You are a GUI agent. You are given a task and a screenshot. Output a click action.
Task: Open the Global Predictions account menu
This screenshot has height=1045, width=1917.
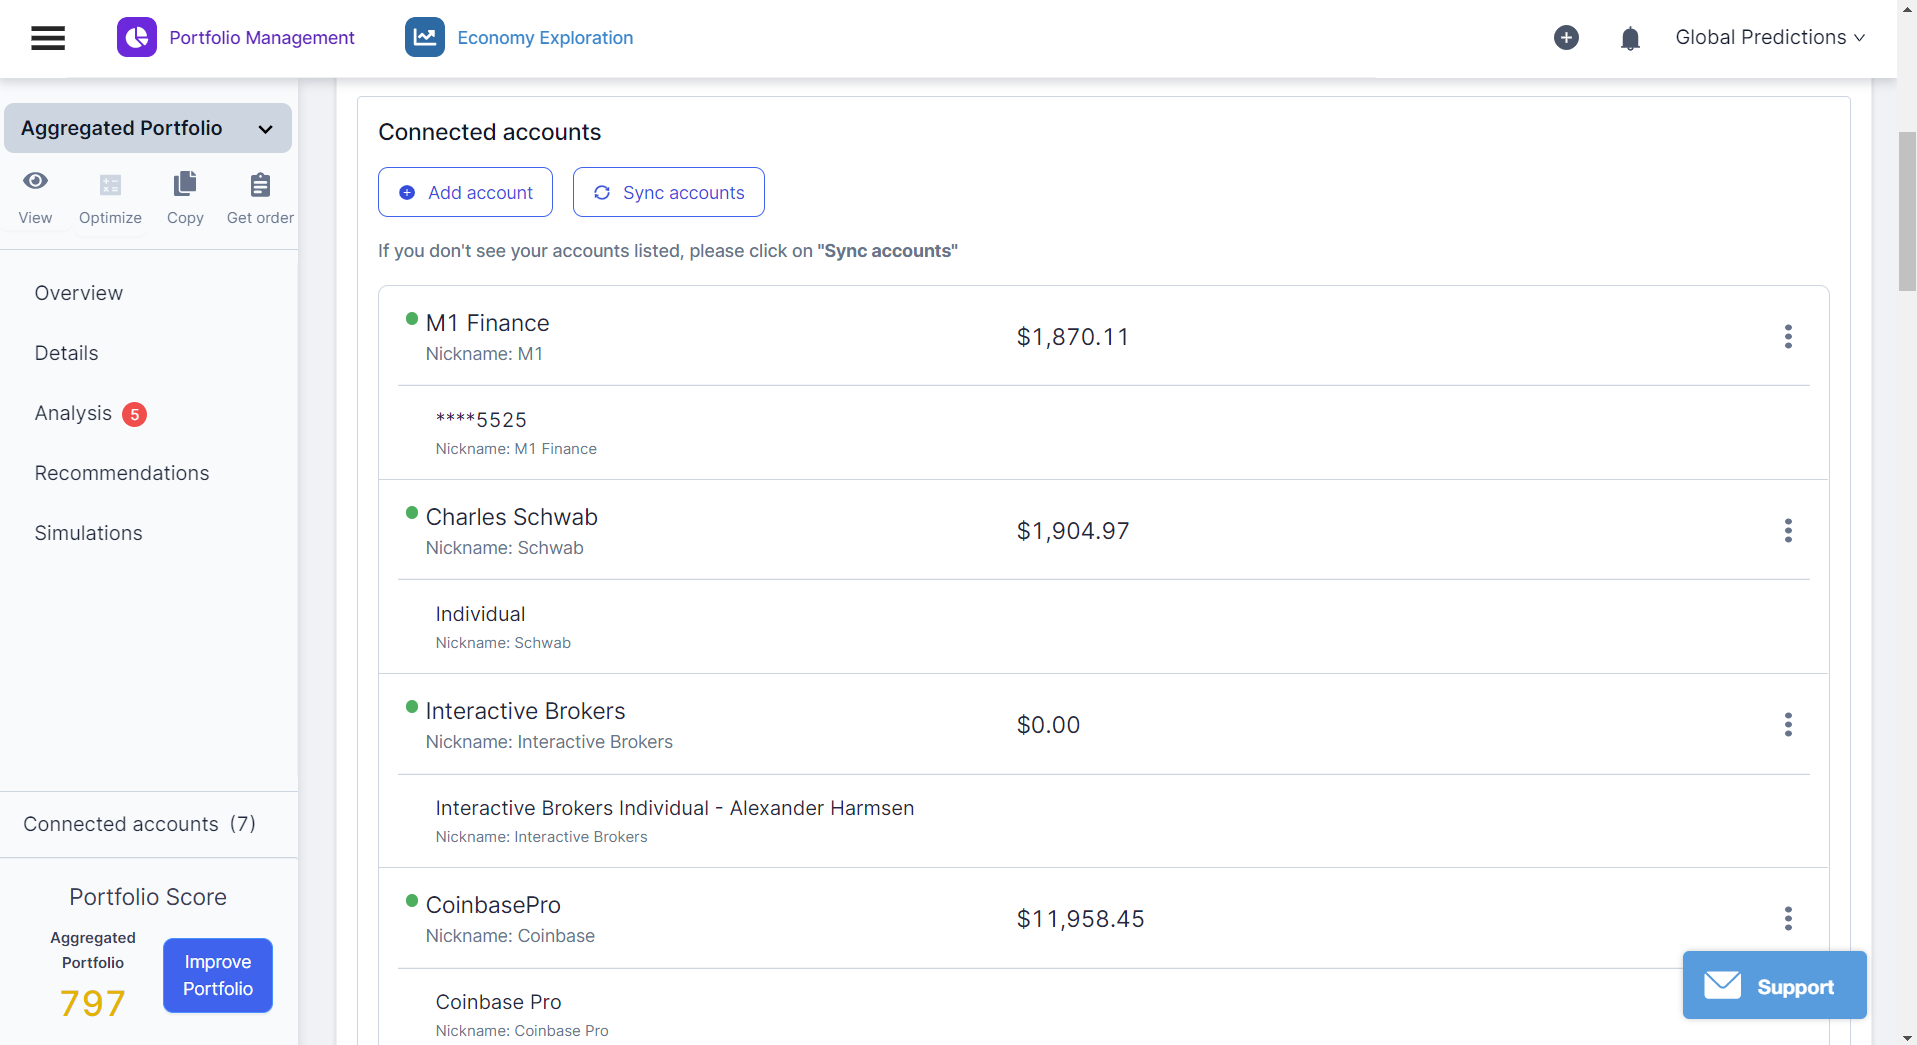1769,38
